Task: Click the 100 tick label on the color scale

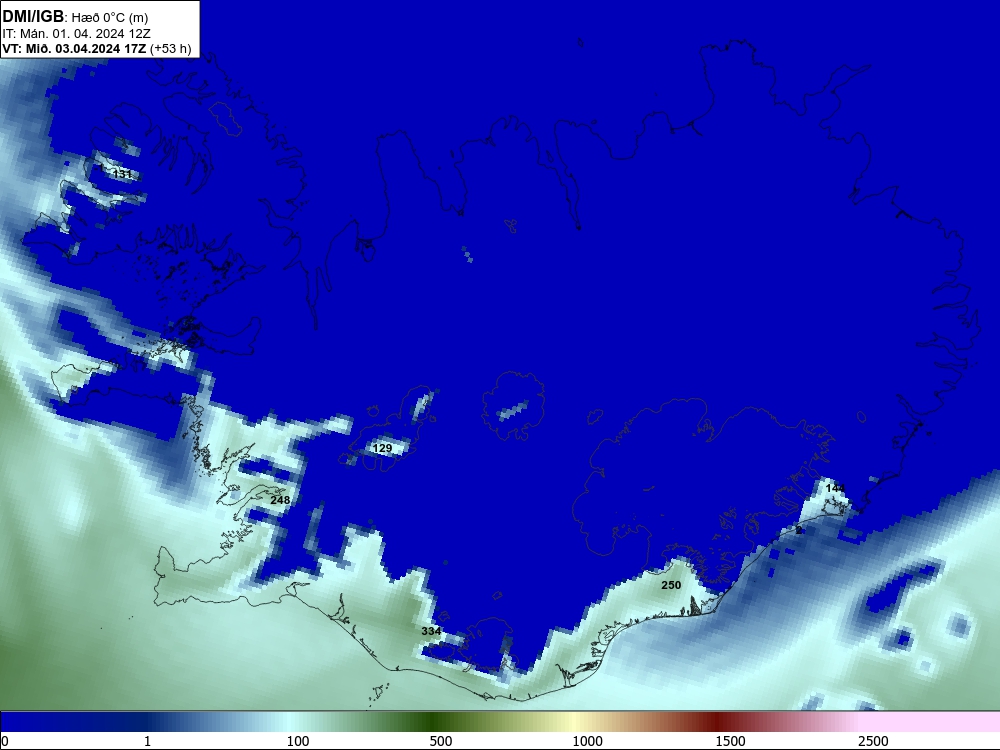Action: (x=298, y=741)
